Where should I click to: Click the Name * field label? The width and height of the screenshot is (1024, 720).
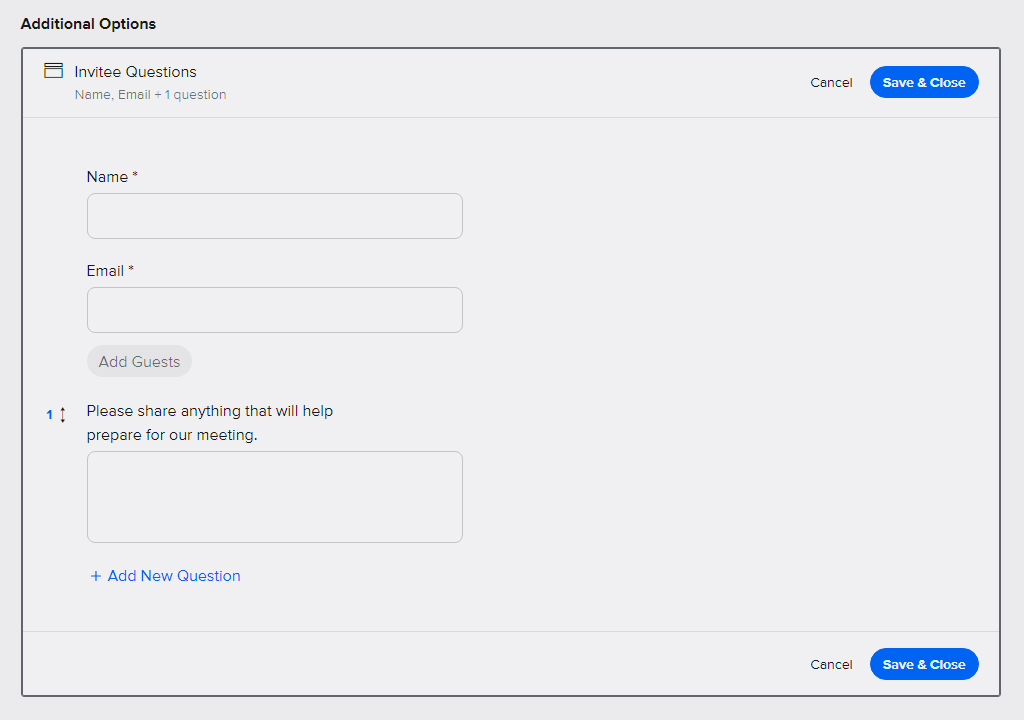point(112,177)
